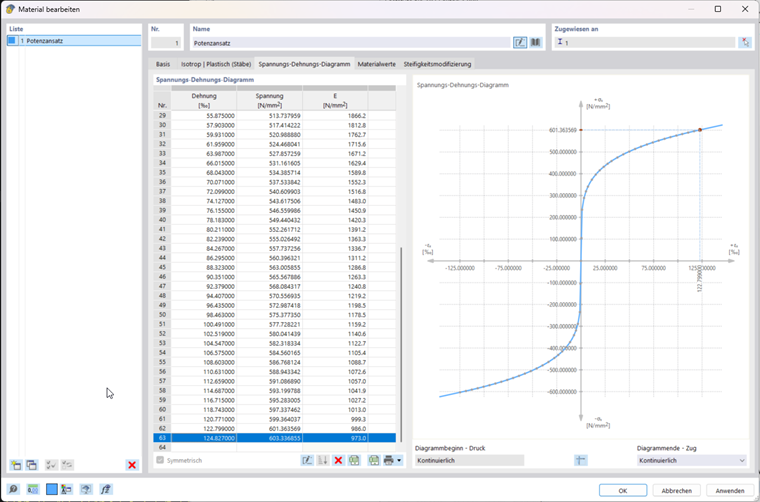This screenshot has width=760, height=502.
Task: Switch to the Basis tab
Action: (163, 64)
